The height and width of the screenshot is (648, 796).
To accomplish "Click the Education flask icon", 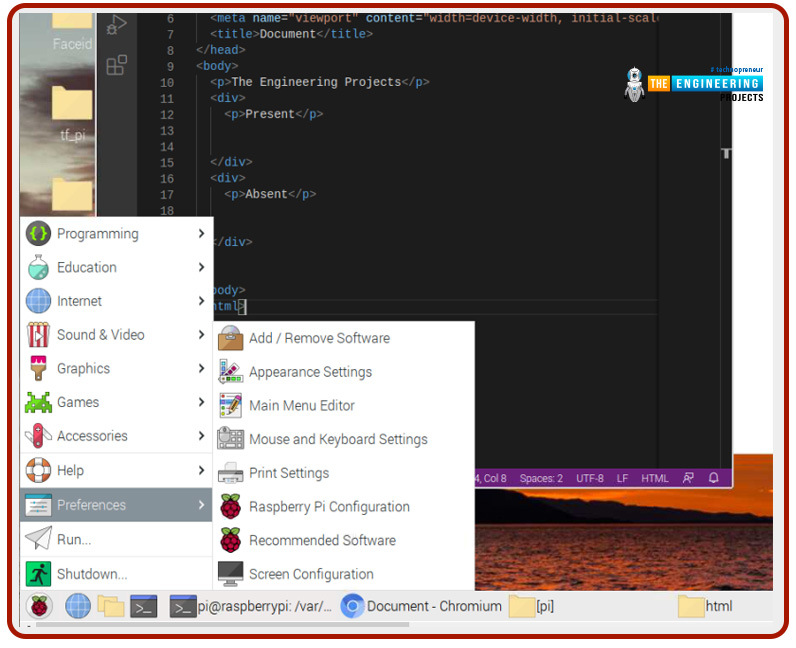I will pos(39,267).
